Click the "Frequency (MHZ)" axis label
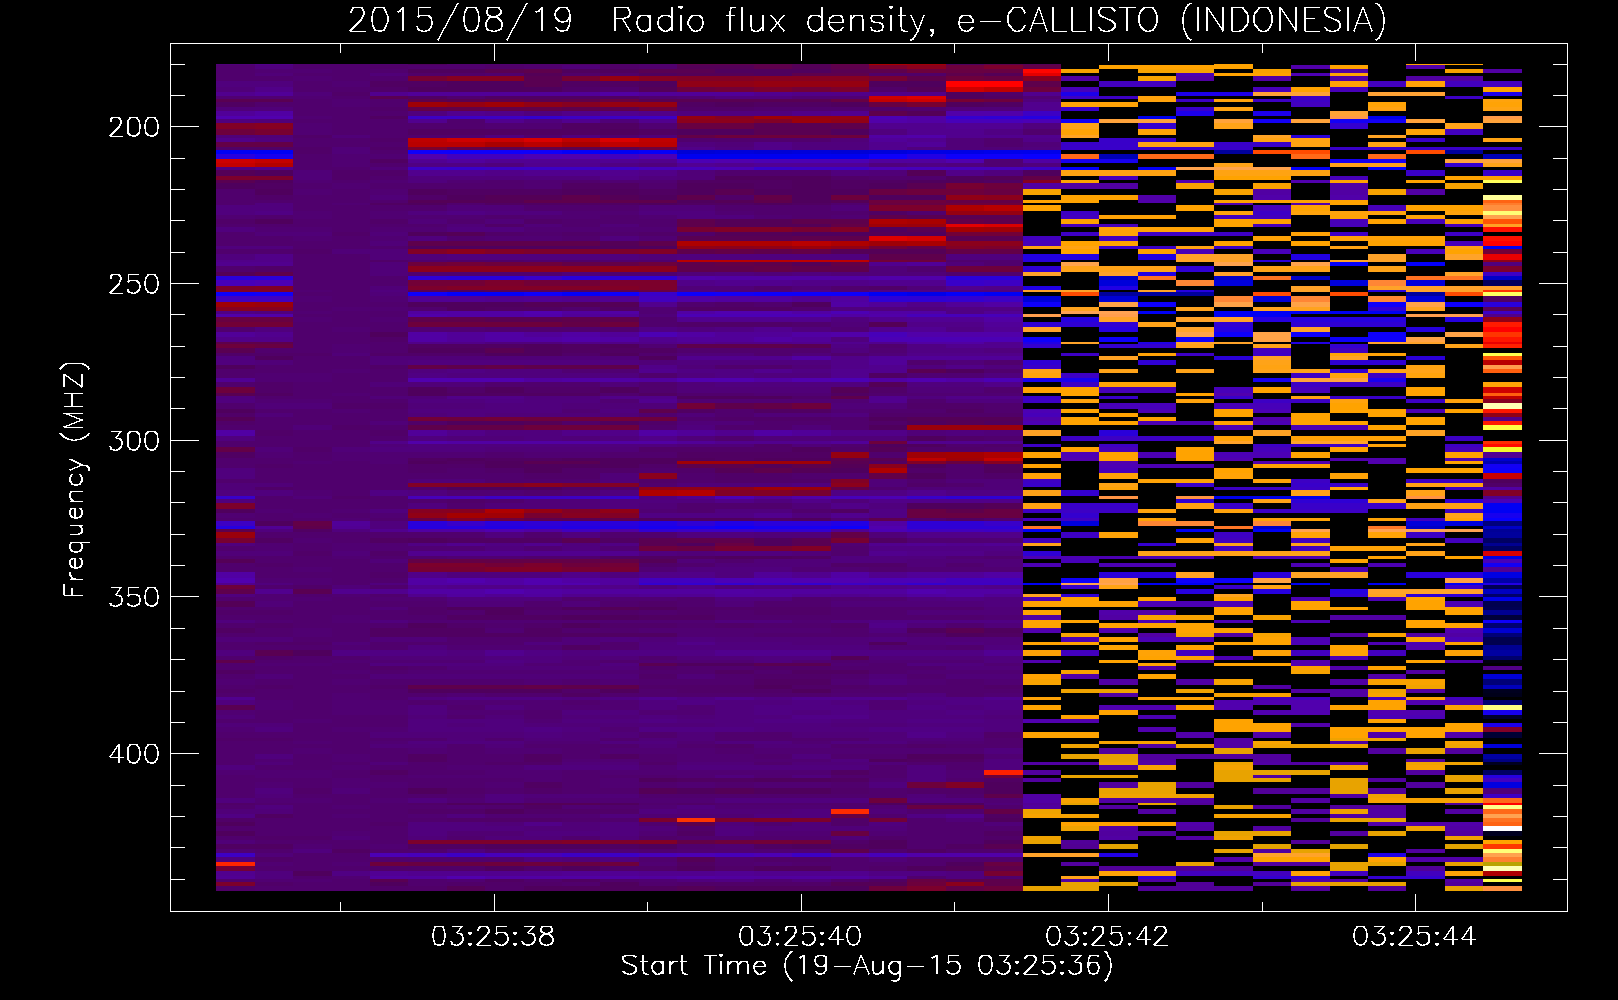The height and width of the screenshot is (1000, 1618). point(74,479)
